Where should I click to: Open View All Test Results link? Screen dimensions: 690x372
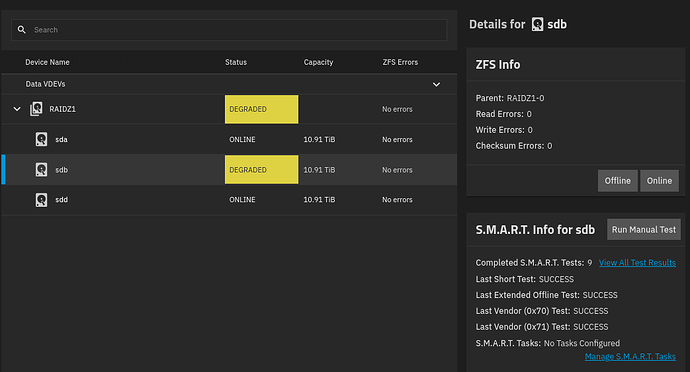[637, 263]
